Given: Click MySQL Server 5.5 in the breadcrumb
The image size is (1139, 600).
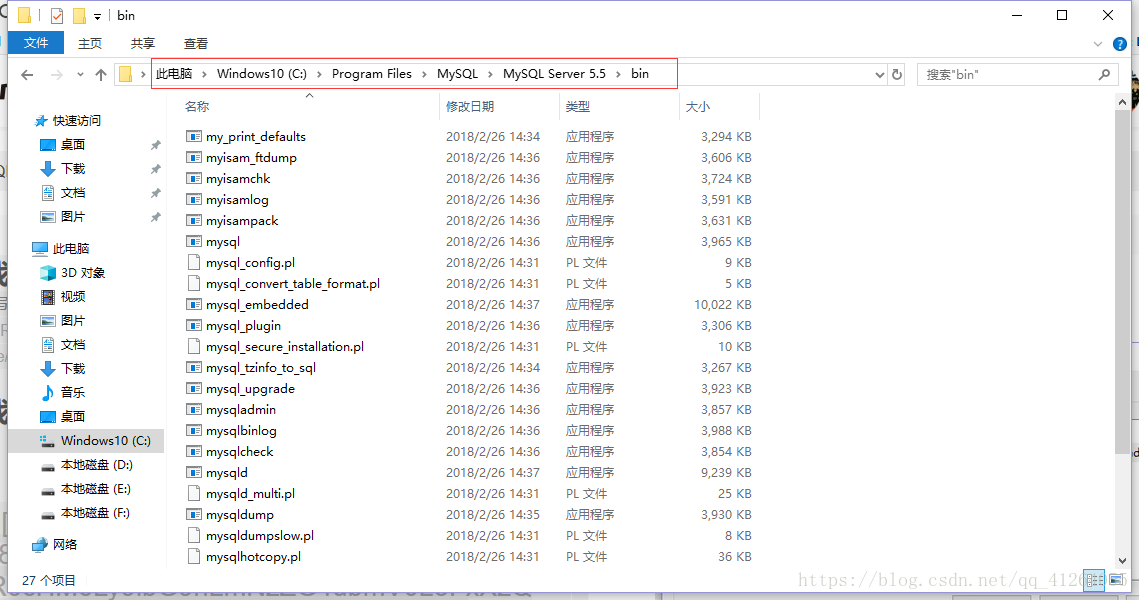Looking at the screenshot, I should (554, 73).
